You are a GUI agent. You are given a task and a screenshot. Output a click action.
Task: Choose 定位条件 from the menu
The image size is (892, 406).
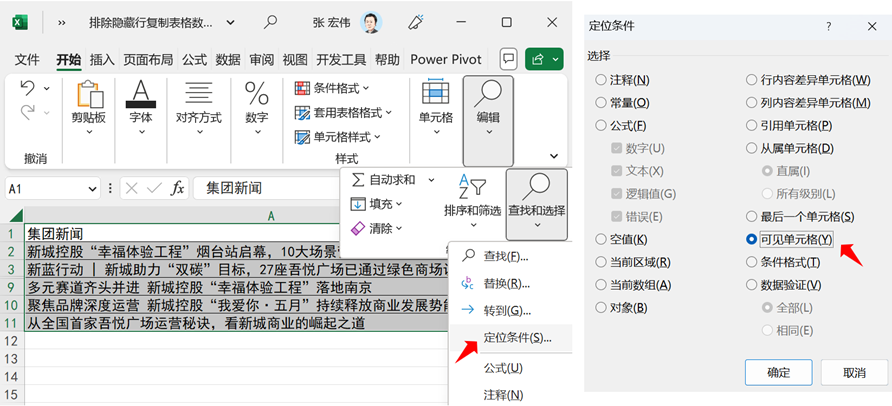[516, 337]
